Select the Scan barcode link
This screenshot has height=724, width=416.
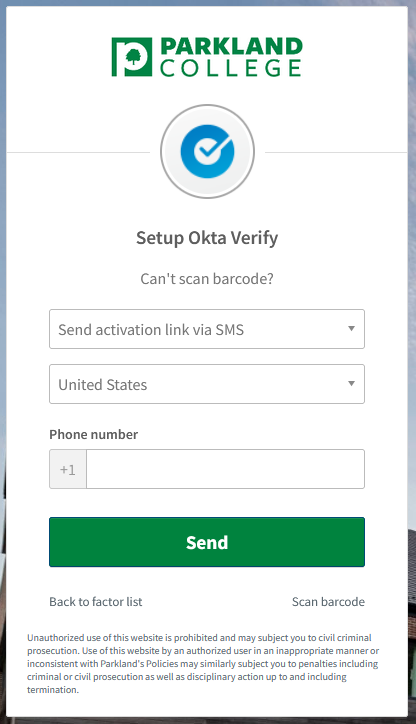click(328, 602)
